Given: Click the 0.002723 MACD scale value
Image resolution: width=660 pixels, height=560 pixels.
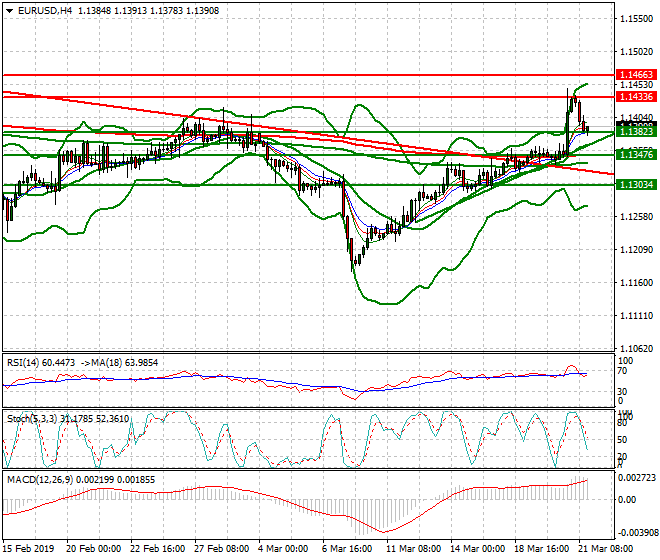Looking at the screenshot, I should point(637,477).
